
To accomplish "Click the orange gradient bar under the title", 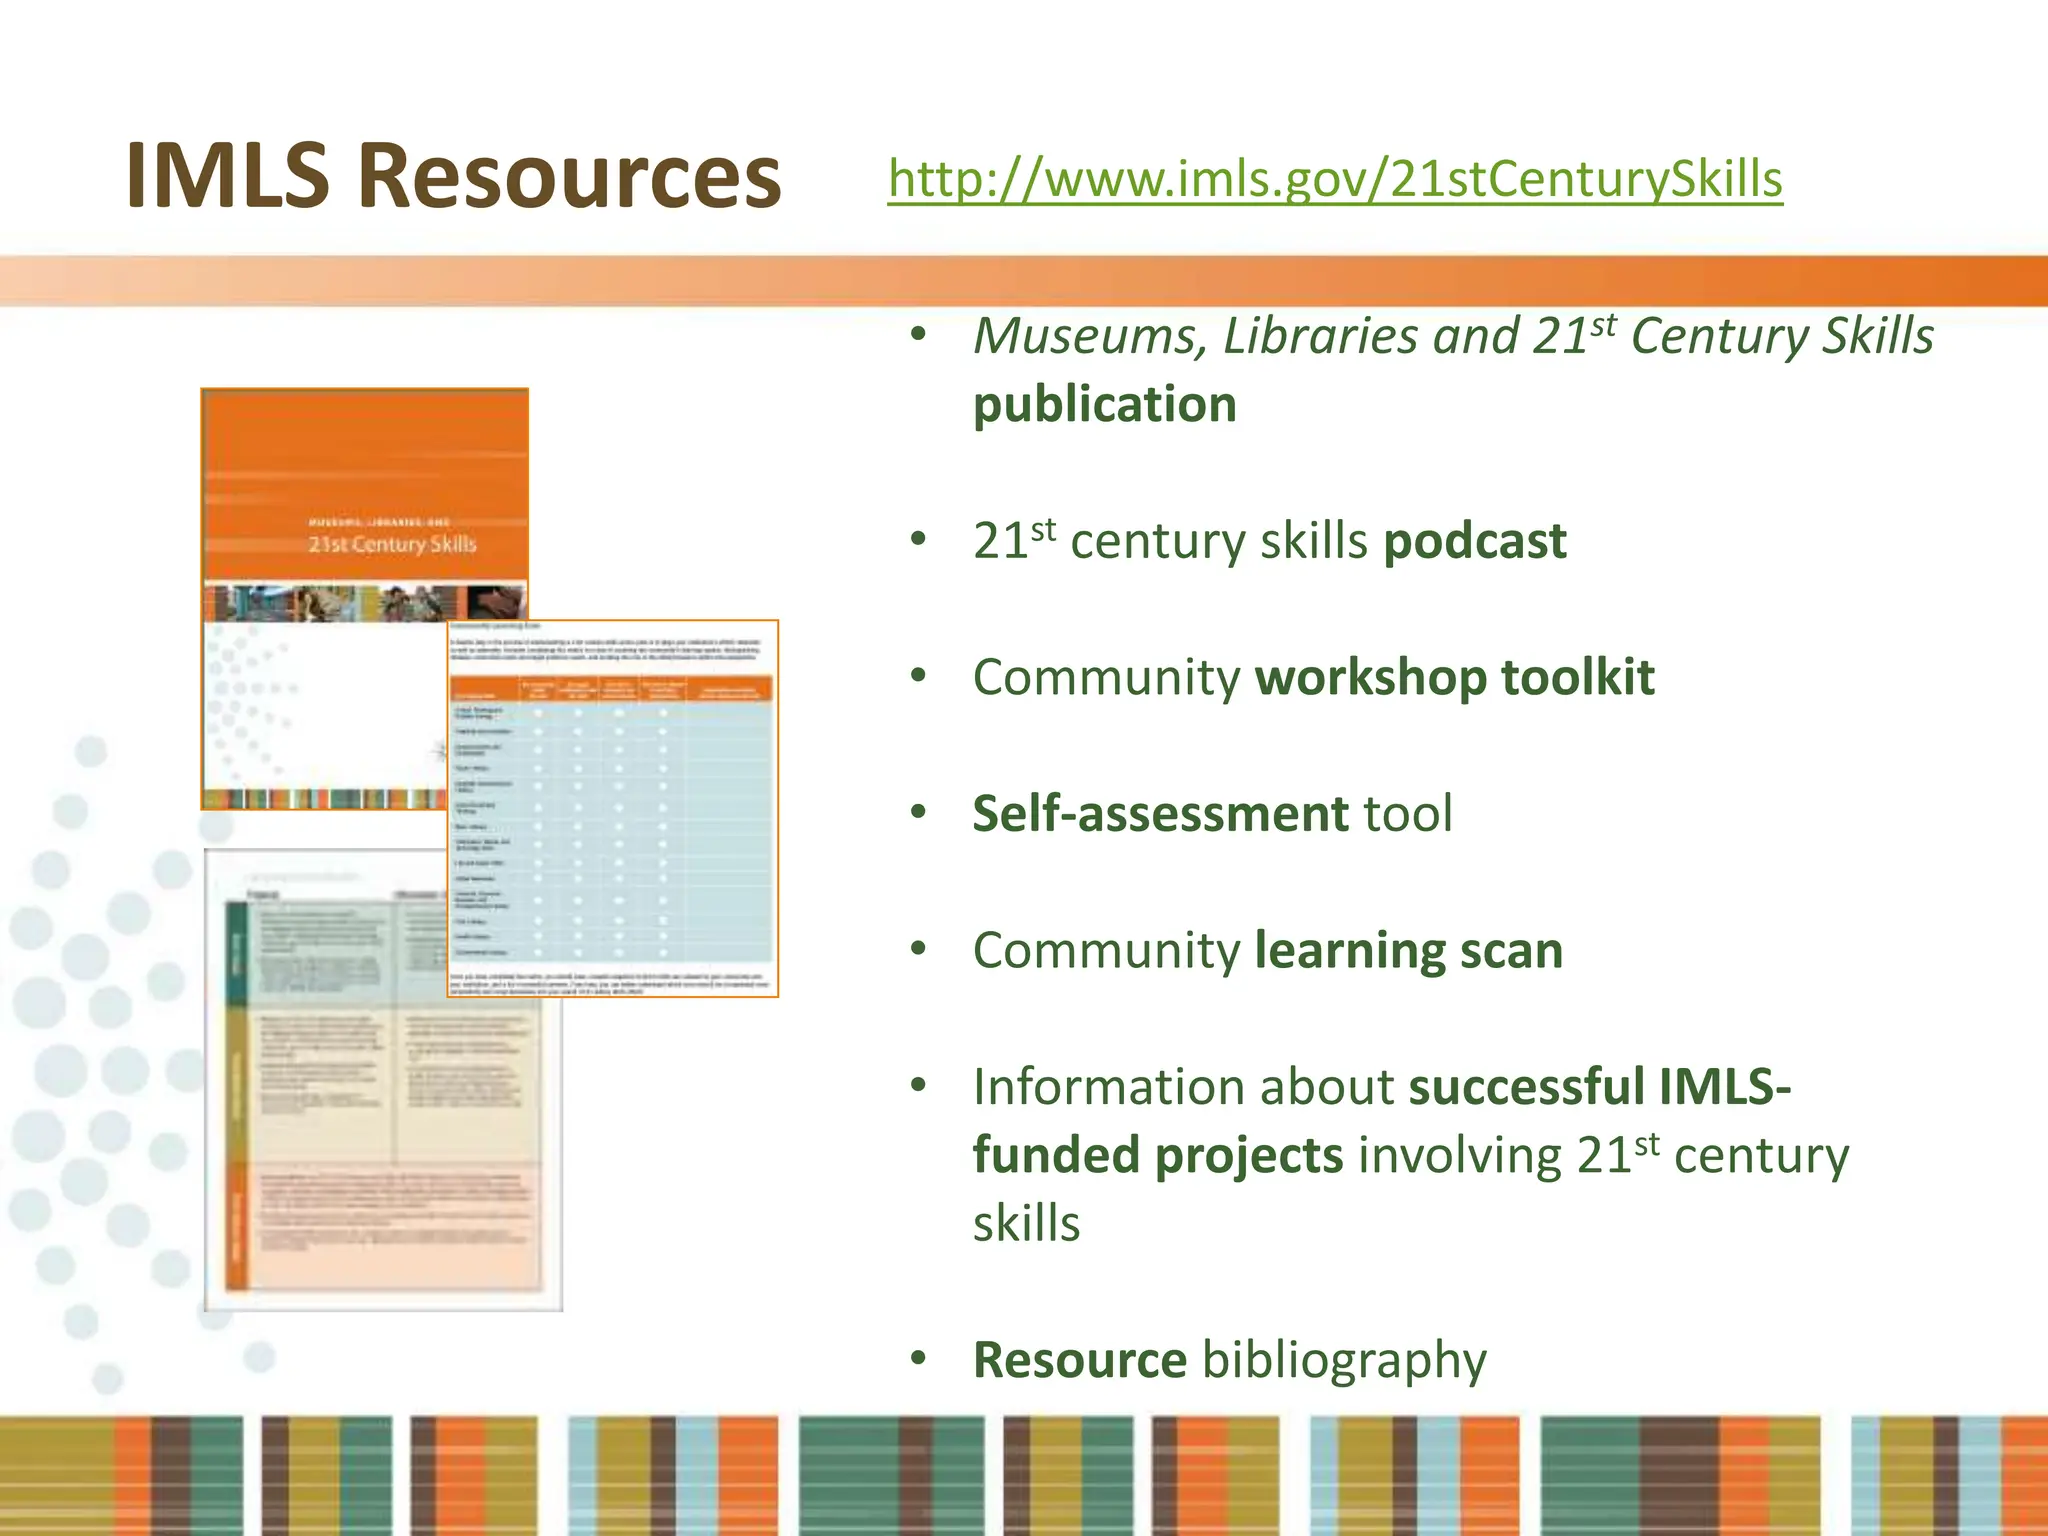I will 1024,281.
